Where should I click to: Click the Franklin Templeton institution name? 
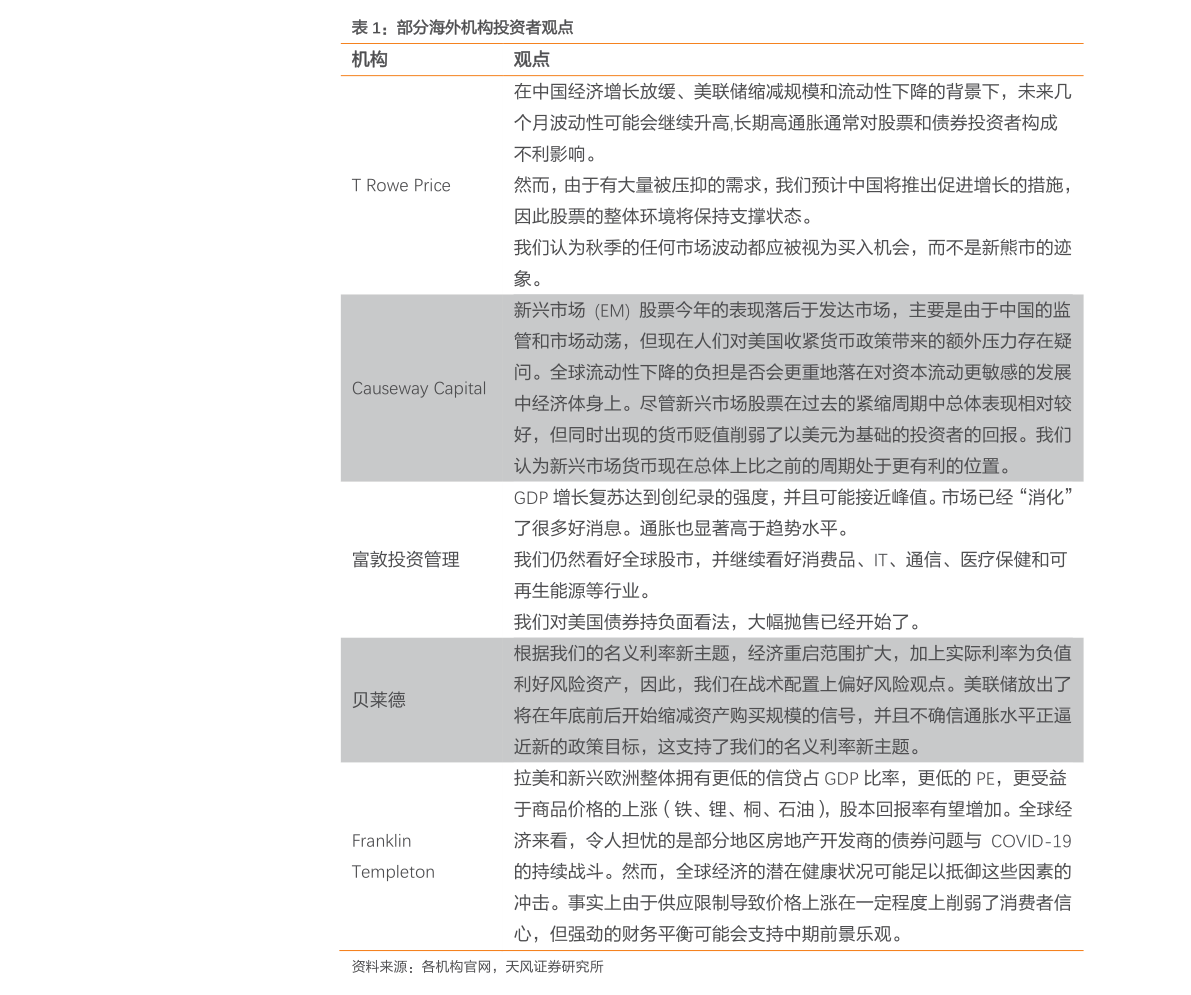[x=393, y=856]
